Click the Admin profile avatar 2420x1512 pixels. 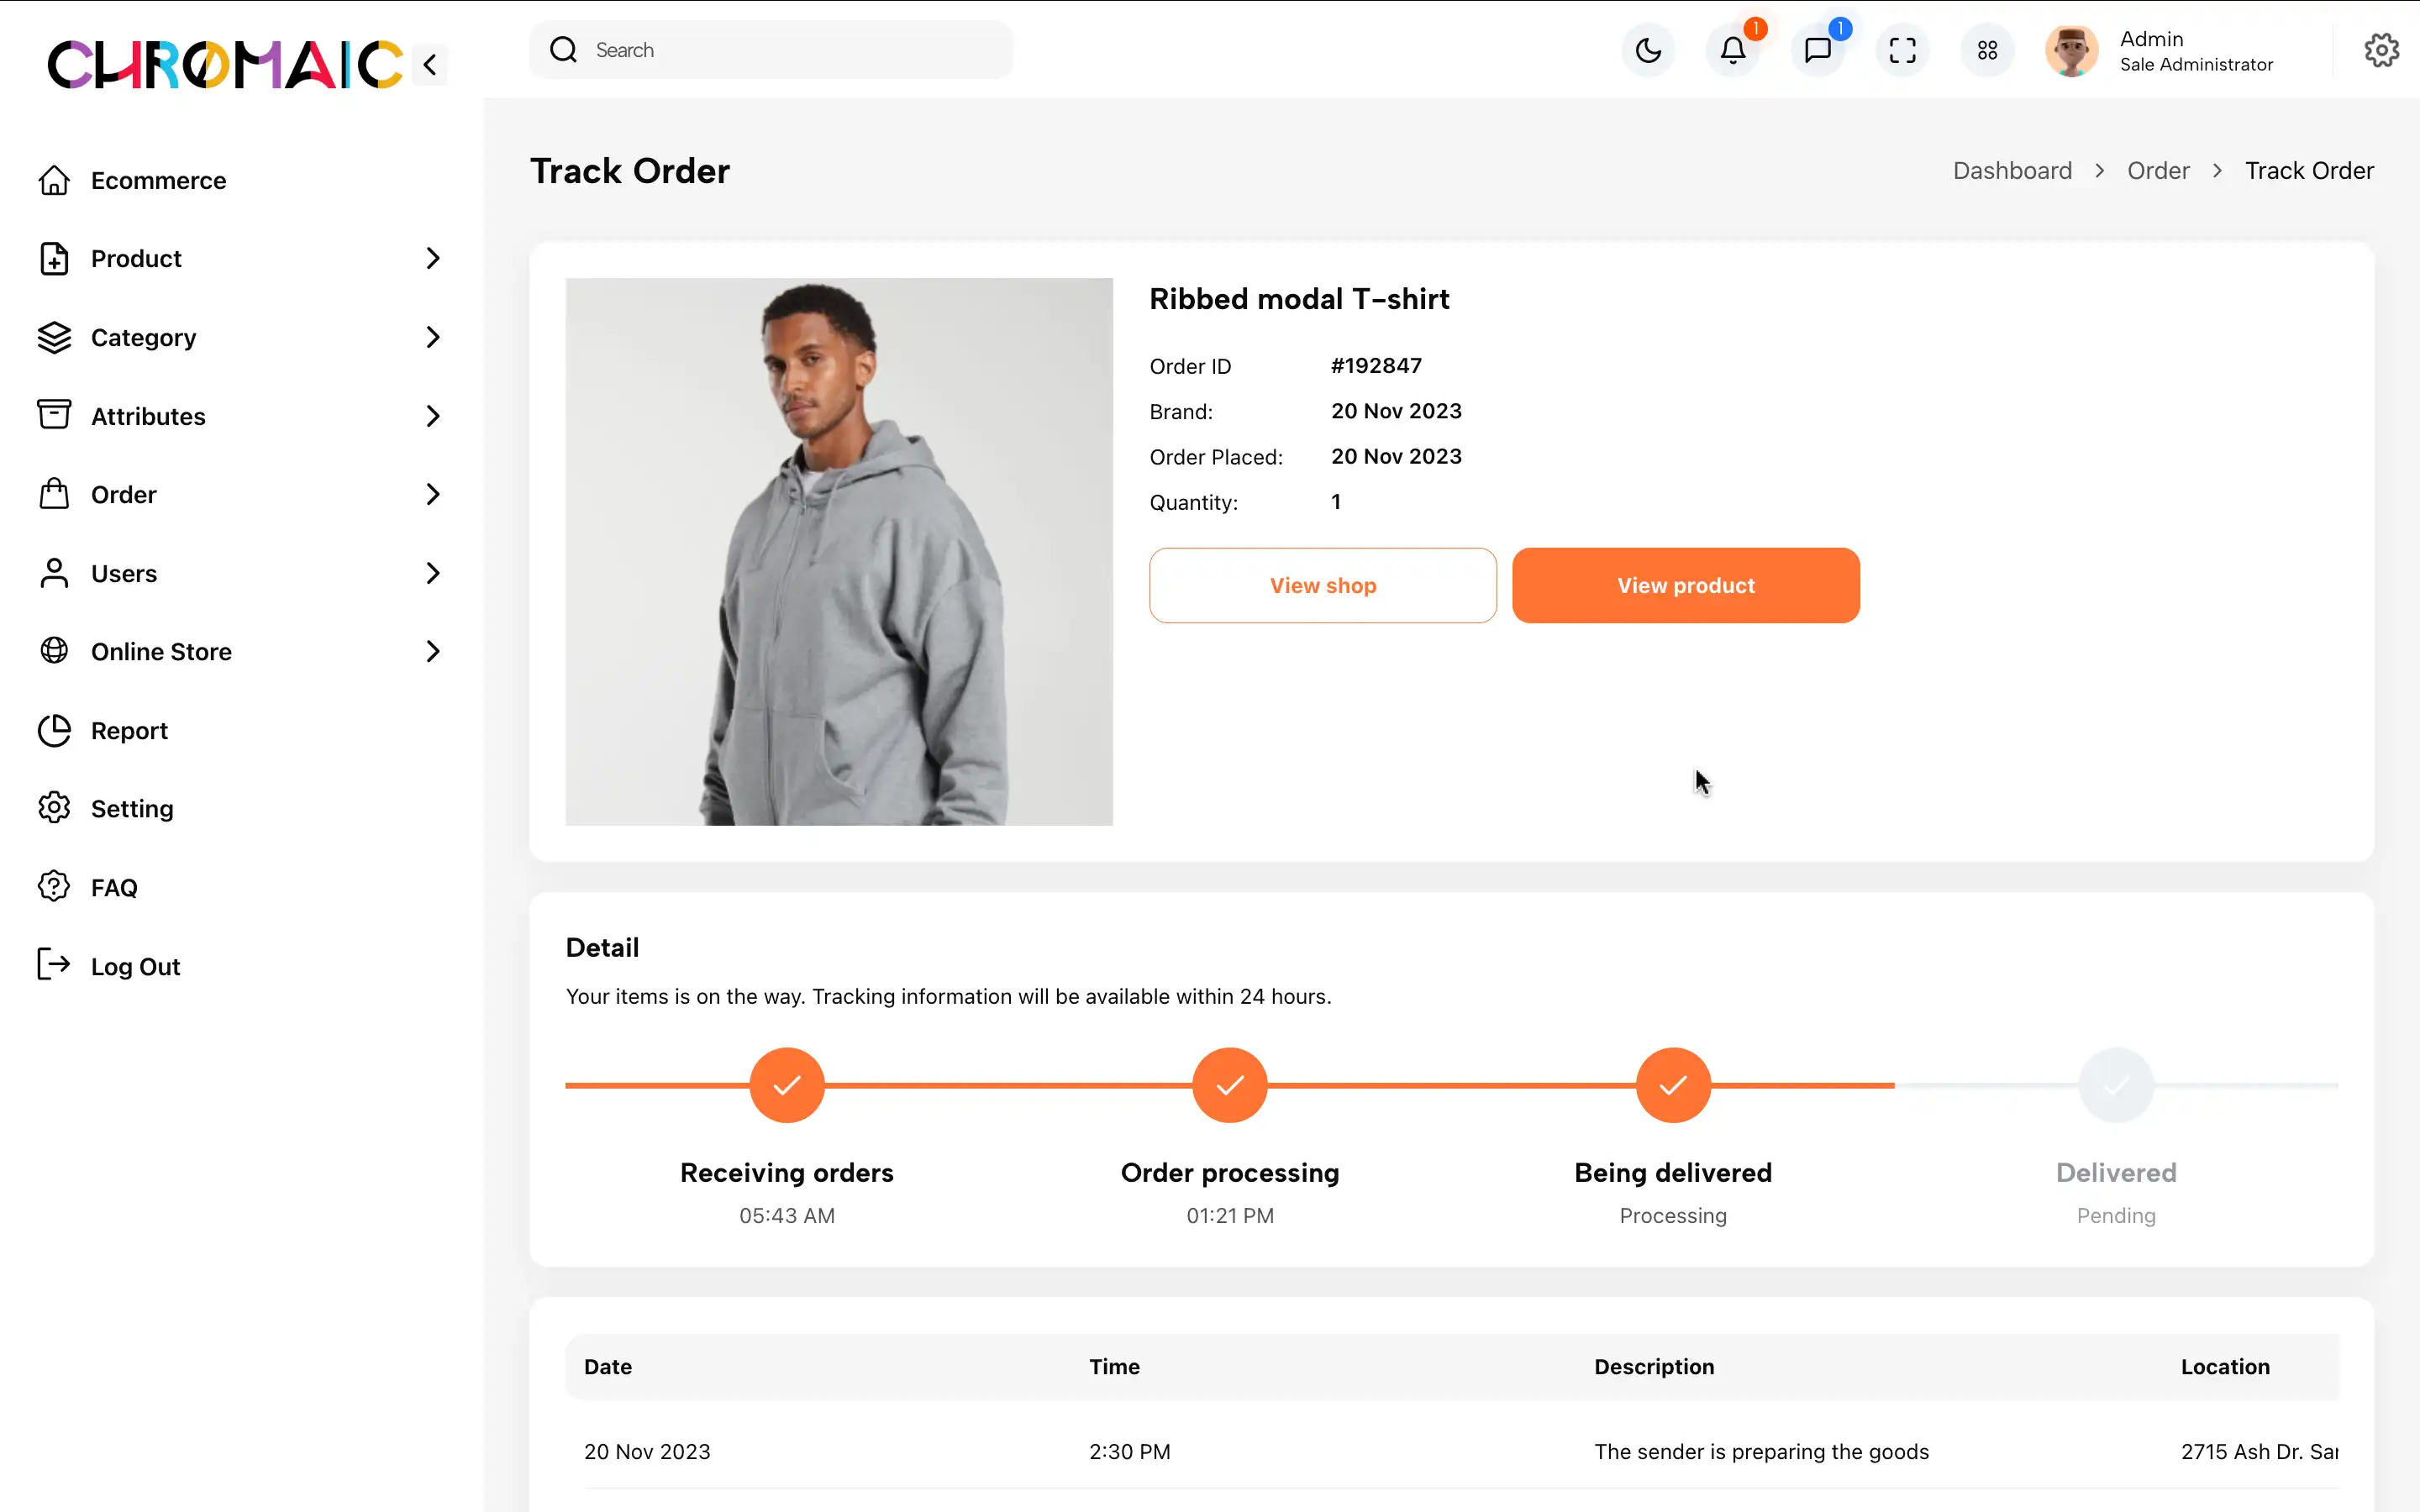click(x=2071, y=50)
